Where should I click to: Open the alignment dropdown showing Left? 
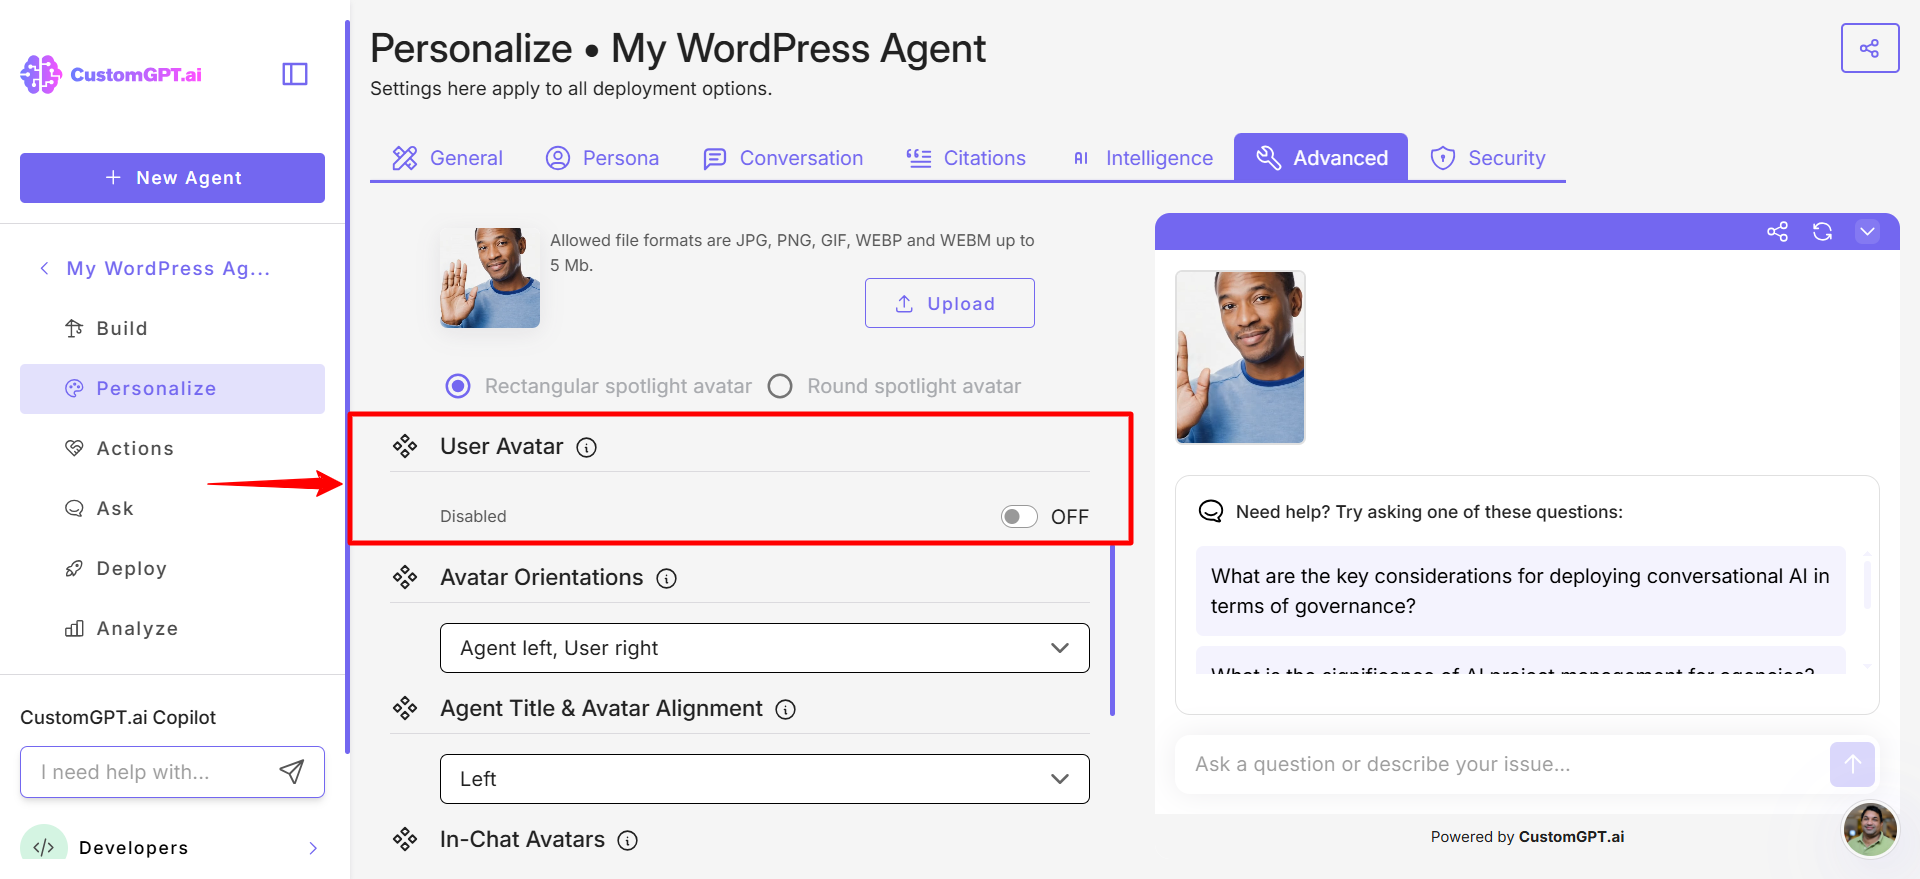(x=765, y=779)
